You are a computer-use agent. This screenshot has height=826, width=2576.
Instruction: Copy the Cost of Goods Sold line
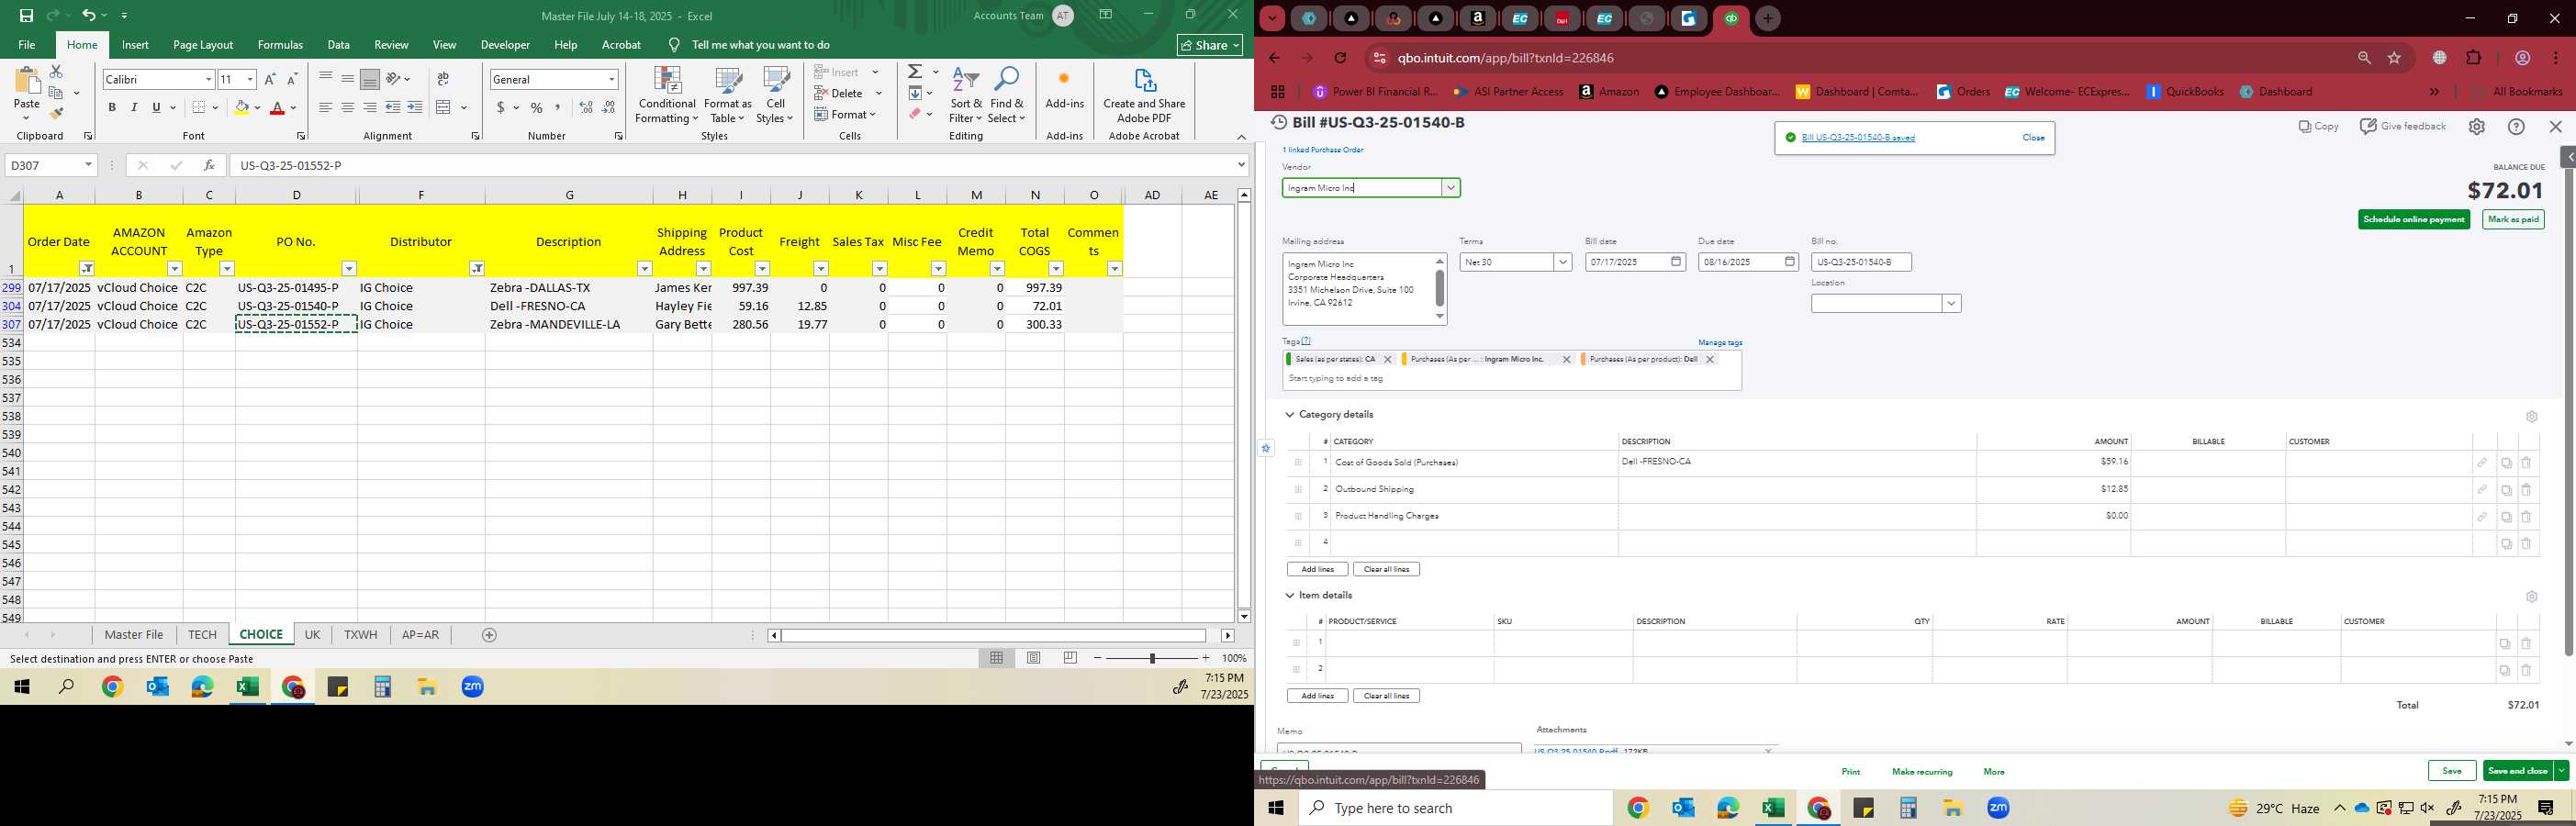tap(2506, 463)
